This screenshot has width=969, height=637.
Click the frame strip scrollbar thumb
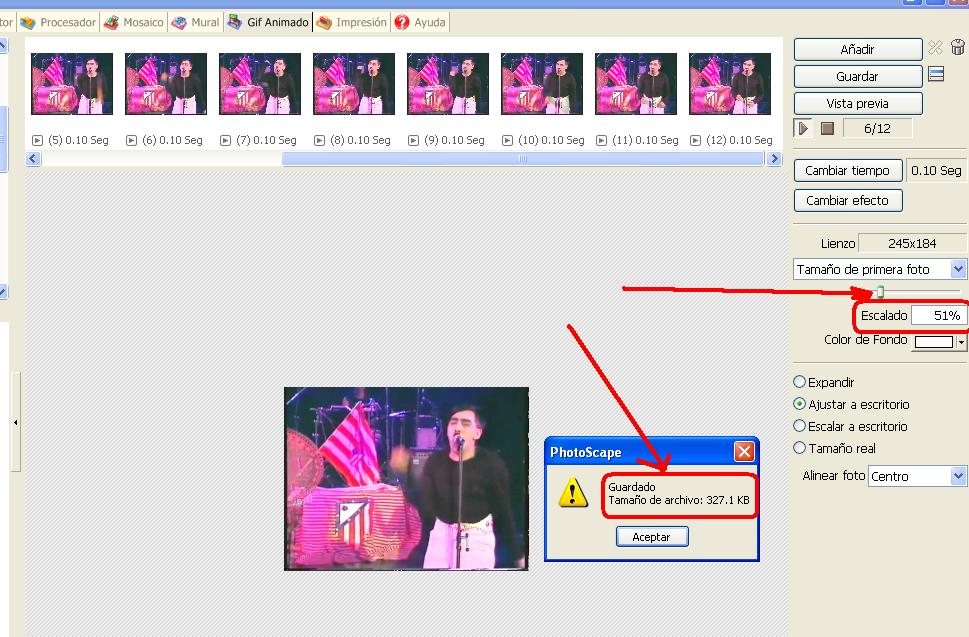[x=523, y=159]
